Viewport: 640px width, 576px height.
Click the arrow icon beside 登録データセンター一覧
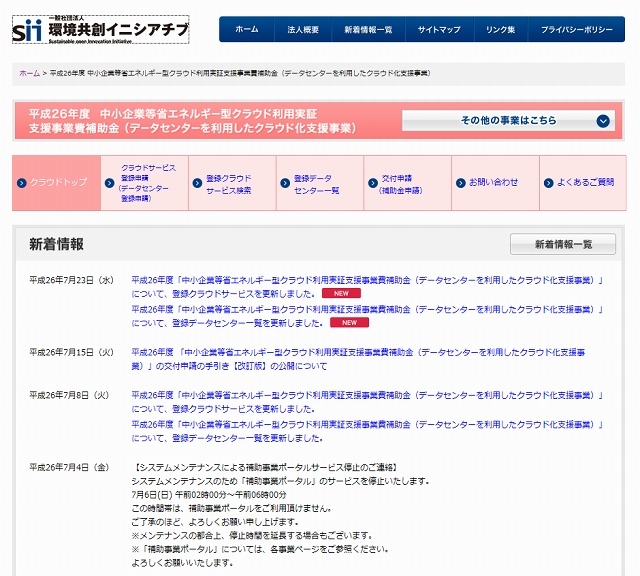point(285,183)
